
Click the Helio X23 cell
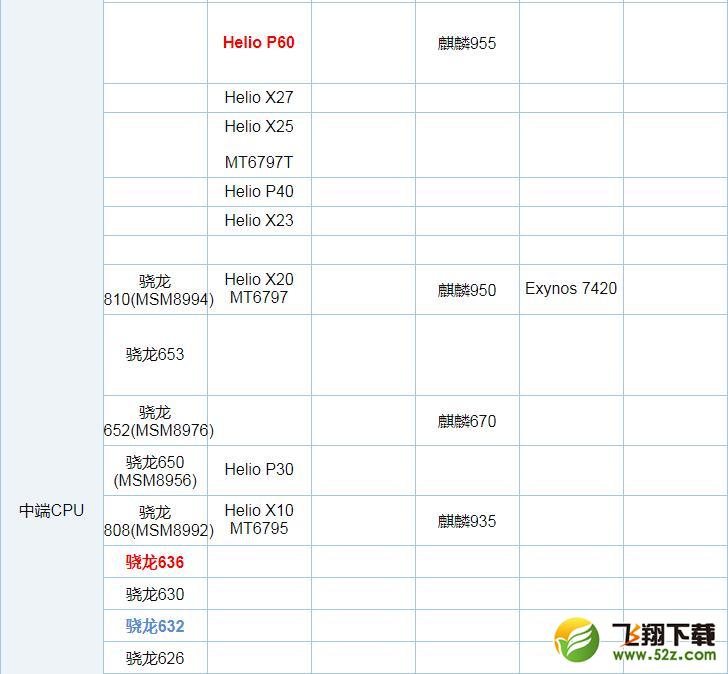[259, 220]
